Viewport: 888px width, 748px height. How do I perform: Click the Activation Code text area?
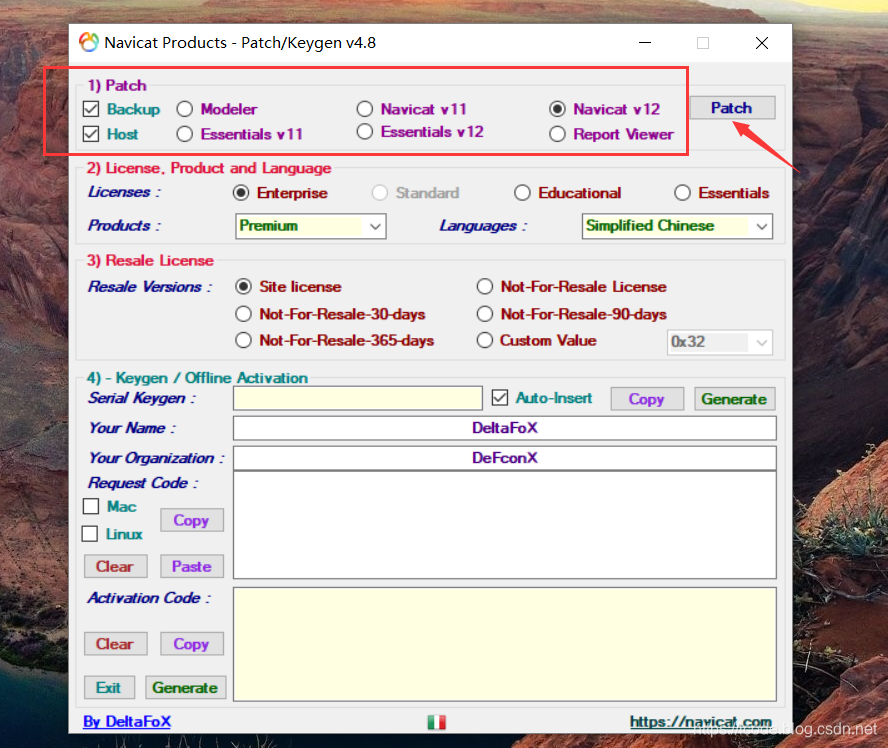[505, 644]
